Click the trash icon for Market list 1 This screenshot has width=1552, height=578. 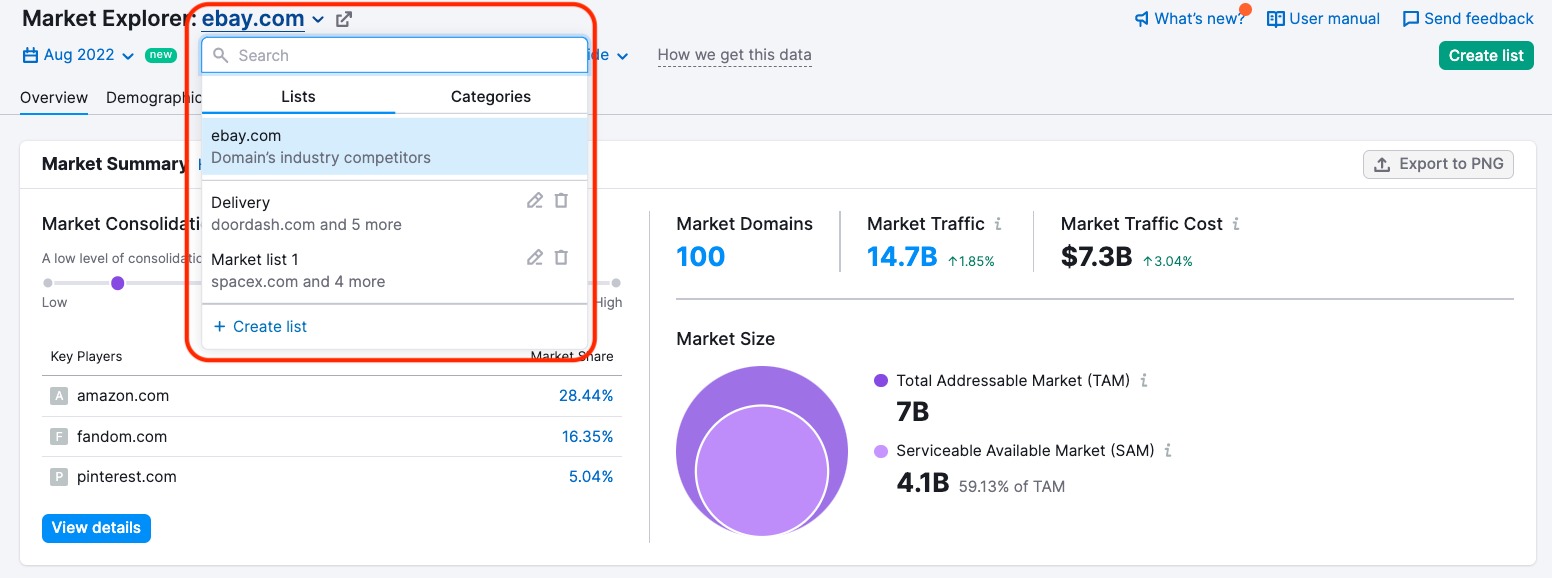(x=561, y=258)
